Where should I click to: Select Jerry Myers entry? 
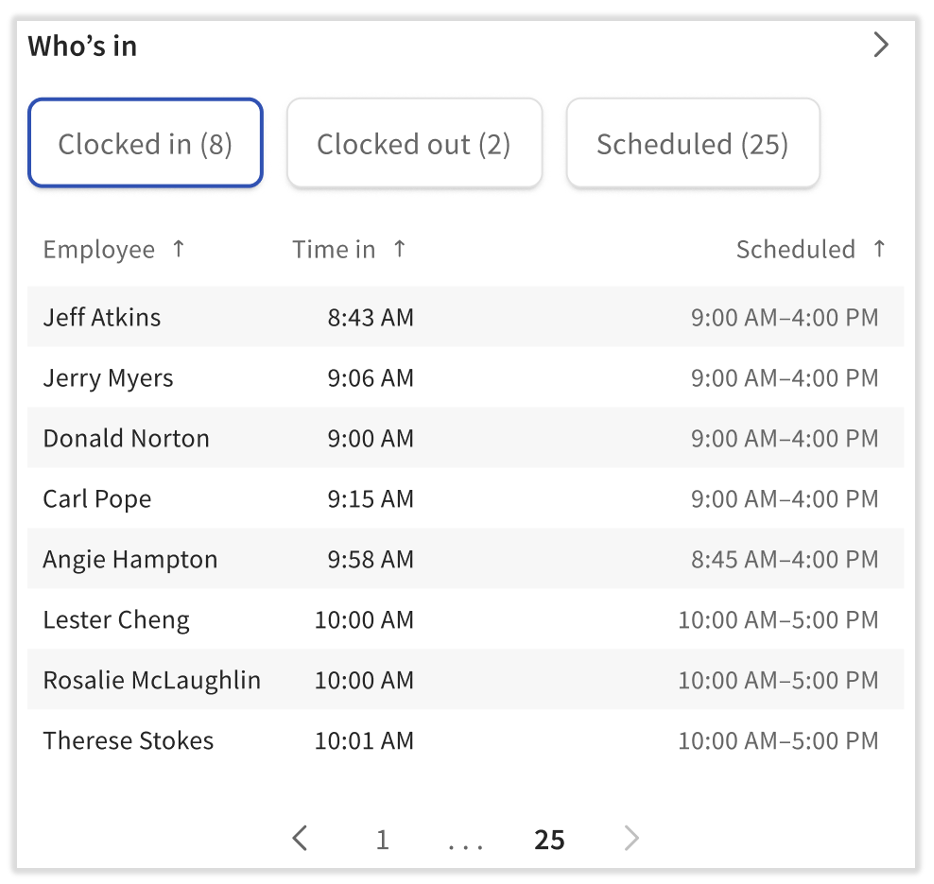coord(108,378)
